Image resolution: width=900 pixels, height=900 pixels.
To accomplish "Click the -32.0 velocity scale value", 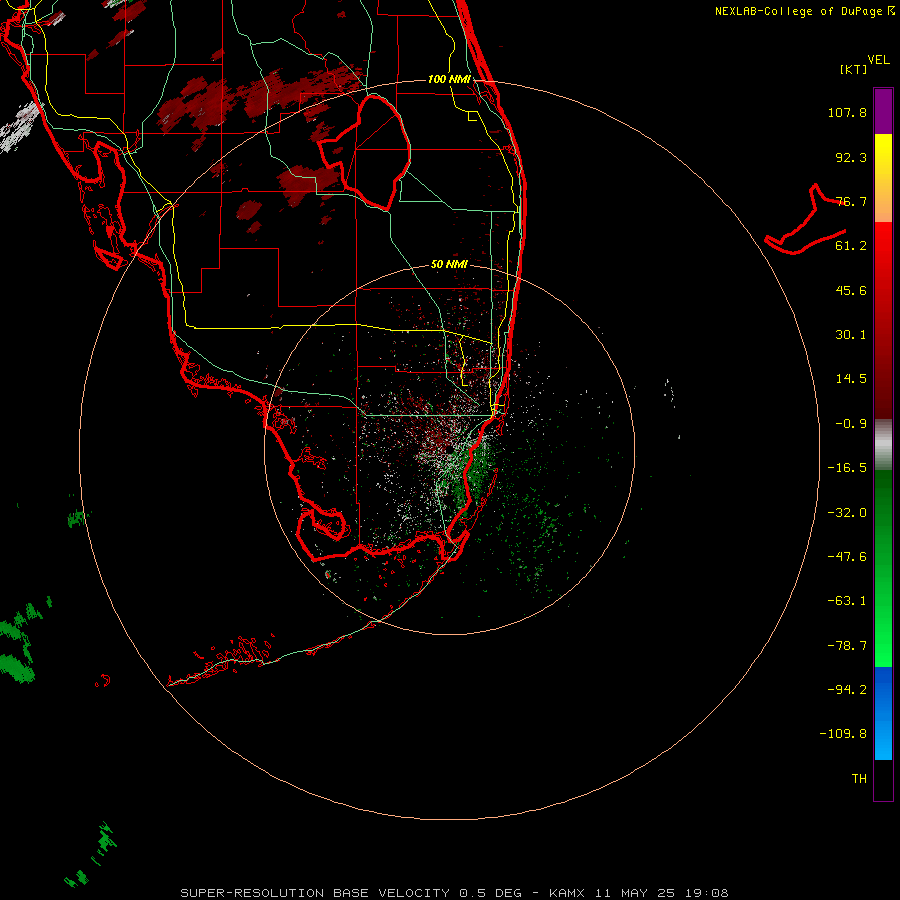I will (847, 513).
